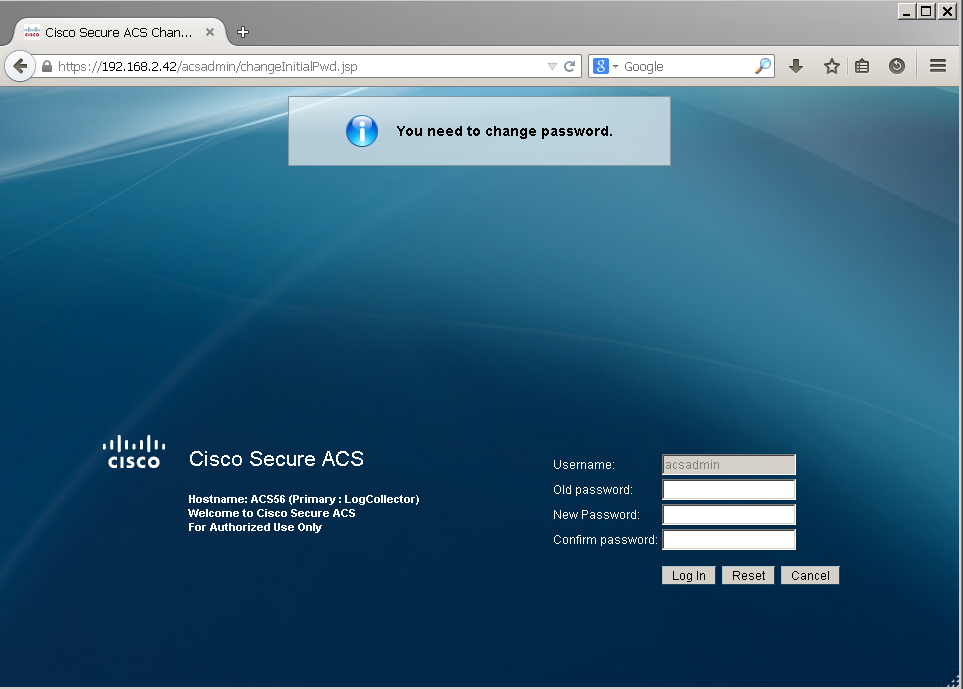Click the magnifier search icon
This screenshot has height=689, width=963.
762,66
